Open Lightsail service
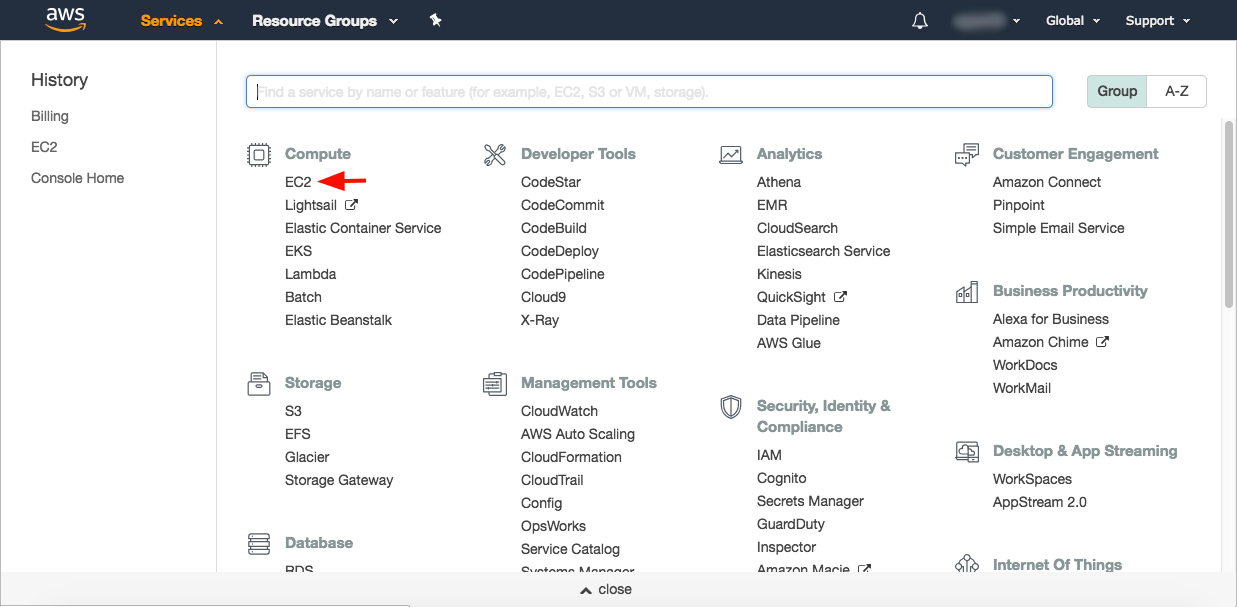Screen dimensions: 1237x607 (311, 205)
